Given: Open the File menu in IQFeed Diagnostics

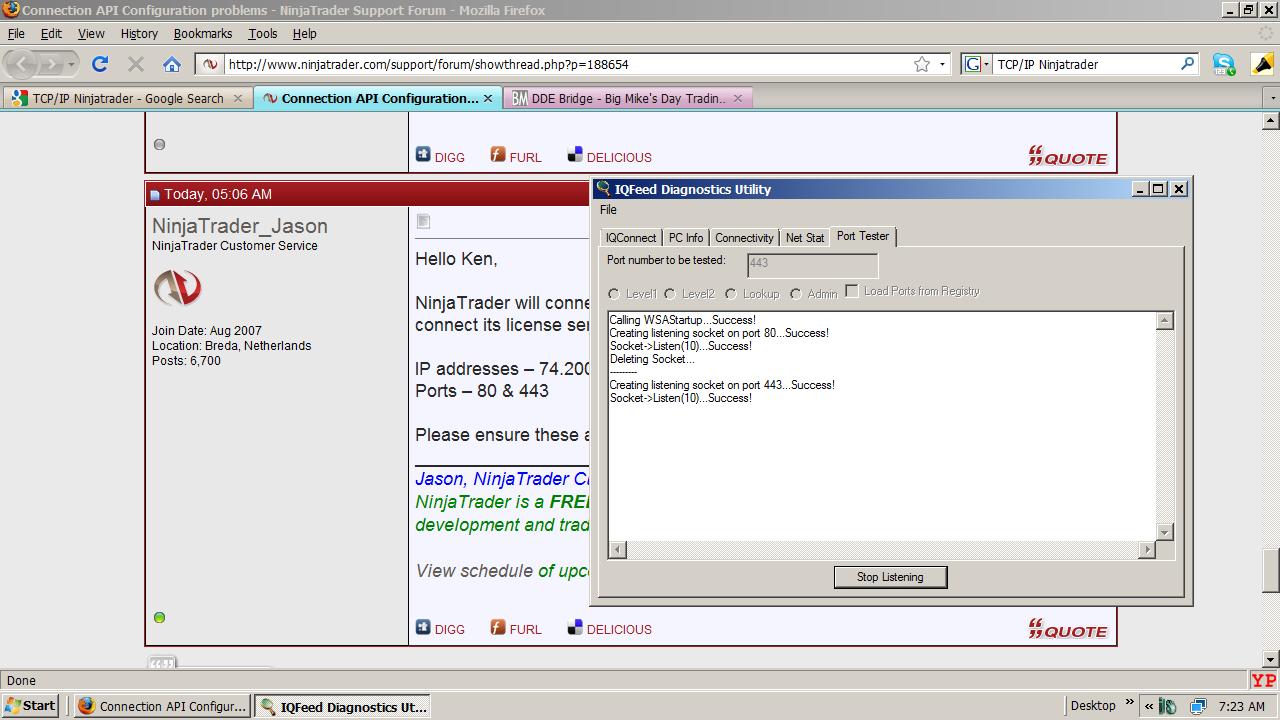Looking at the screenshot, I should click(608, 210).
